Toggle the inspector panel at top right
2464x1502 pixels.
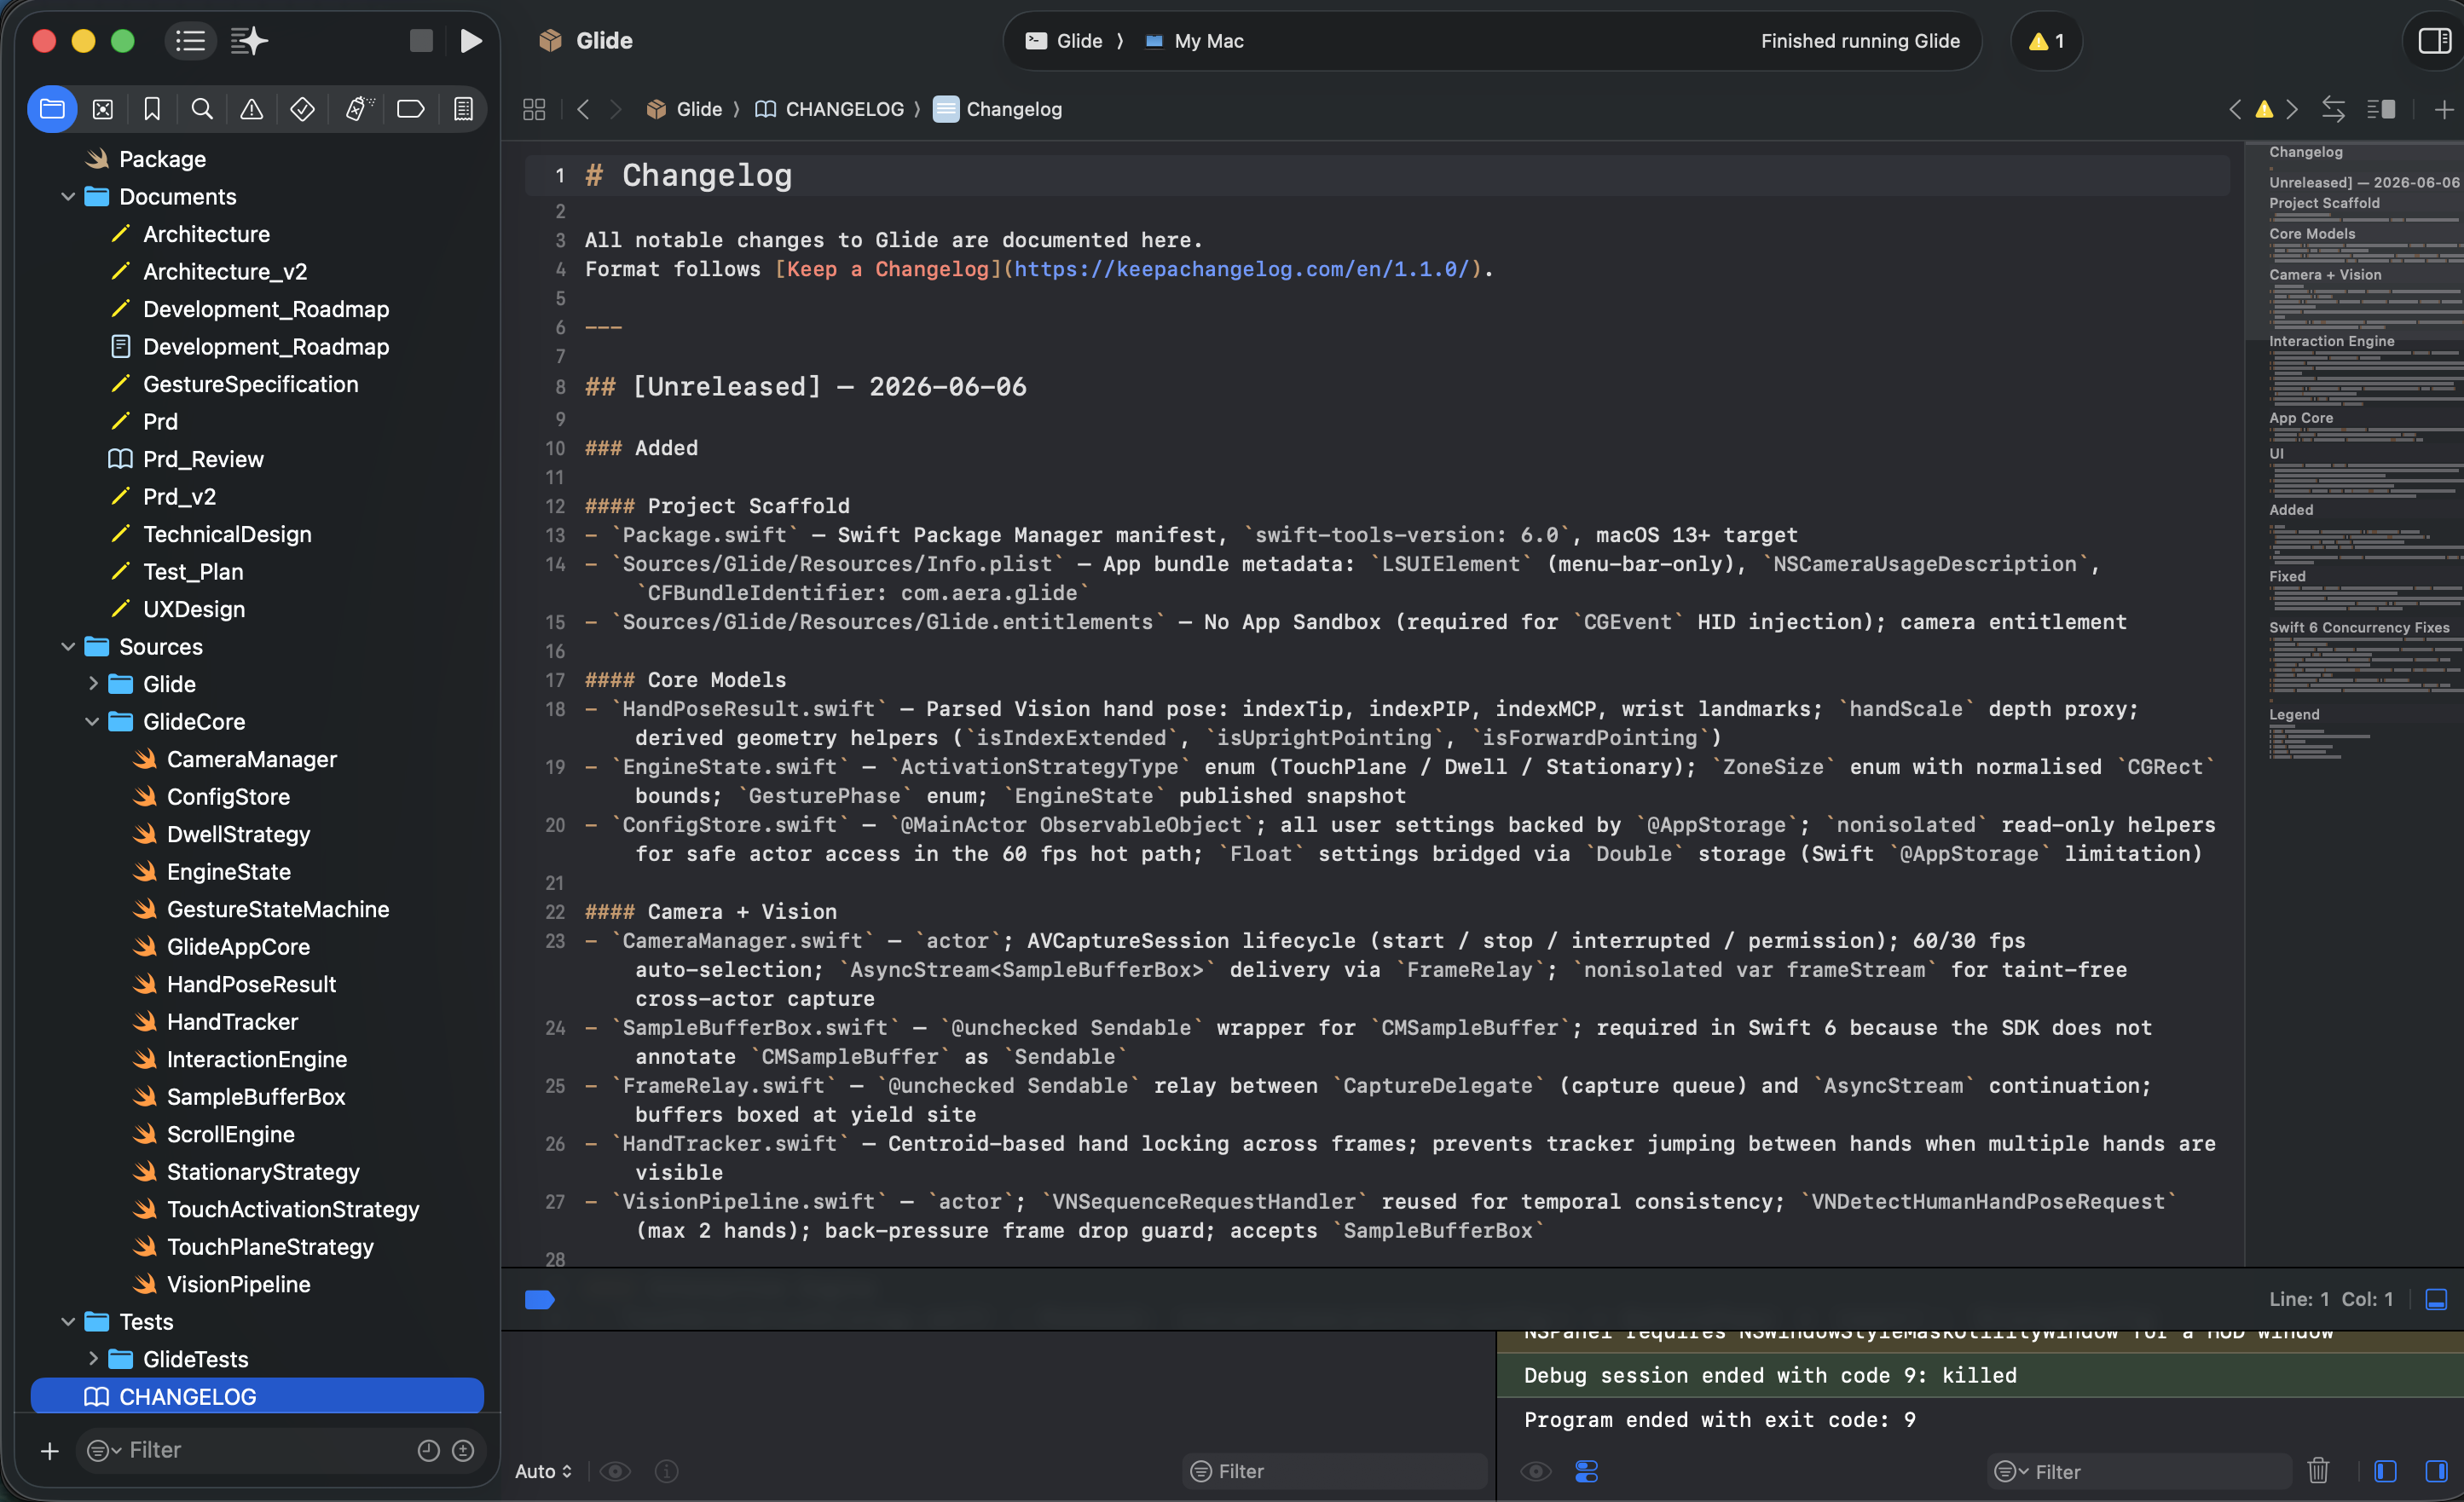pos(2434,41)
